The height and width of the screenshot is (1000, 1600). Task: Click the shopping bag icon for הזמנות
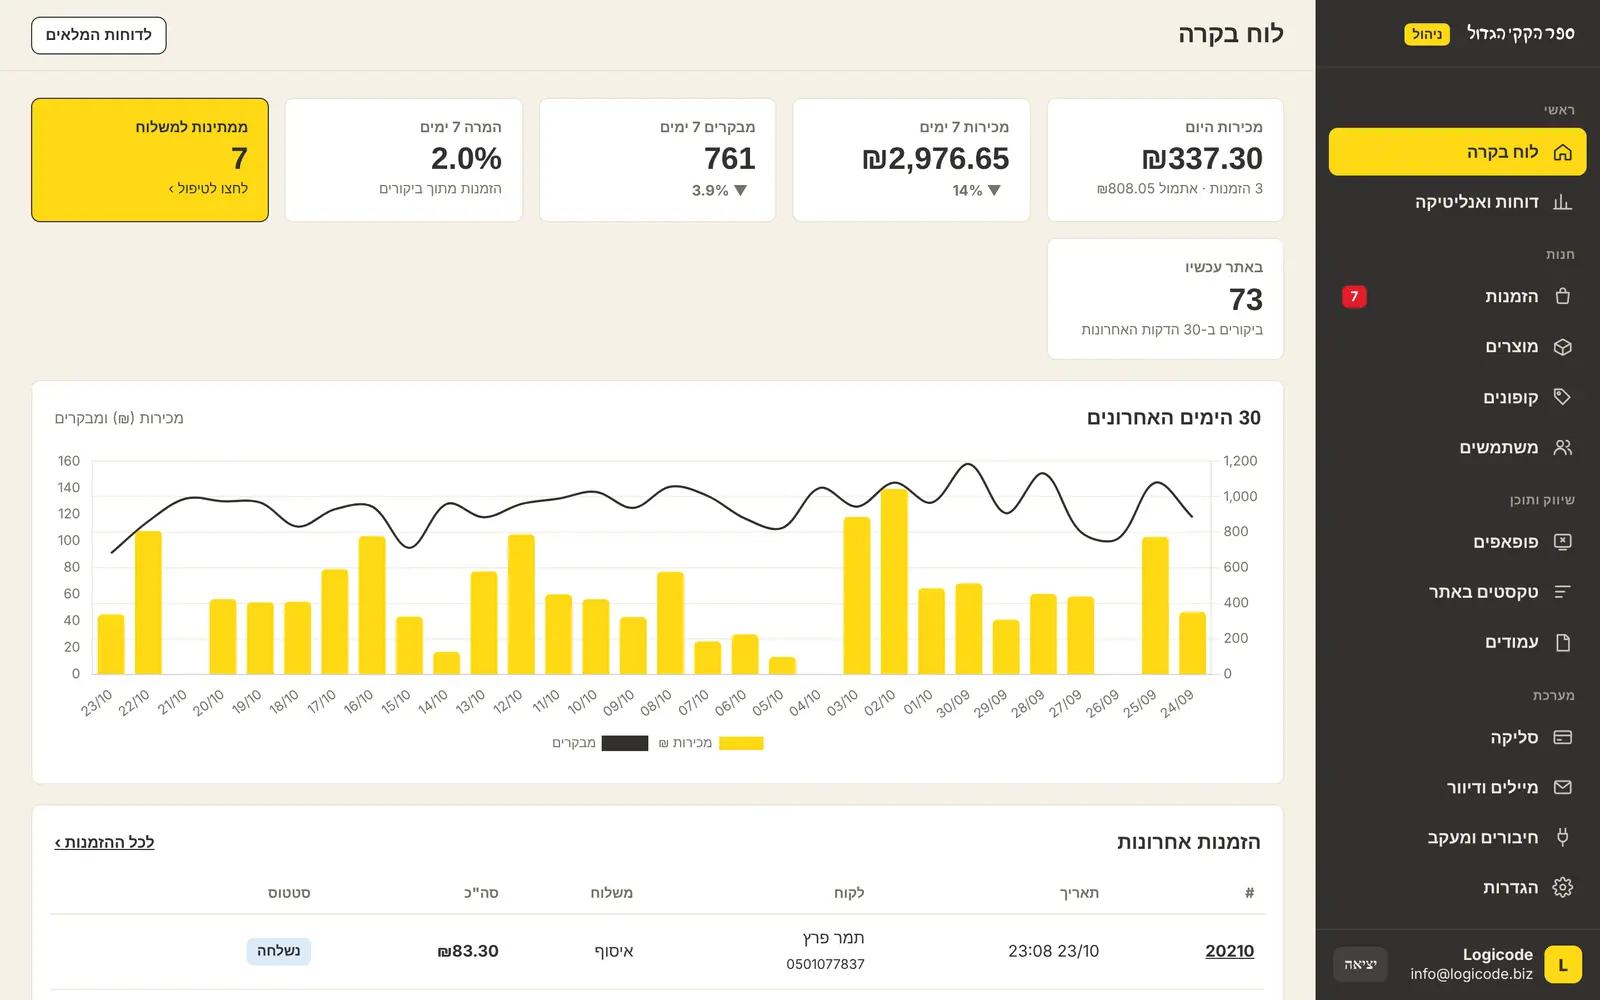point(1563,297)
